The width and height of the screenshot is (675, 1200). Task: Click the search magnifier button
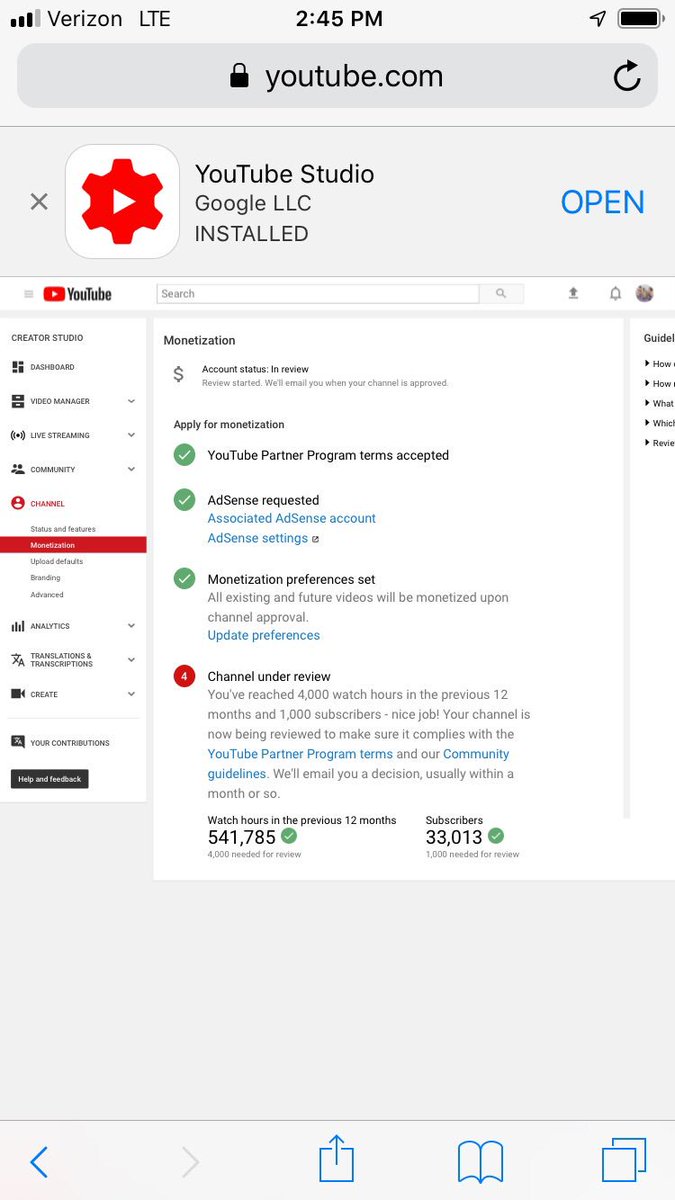501,294
